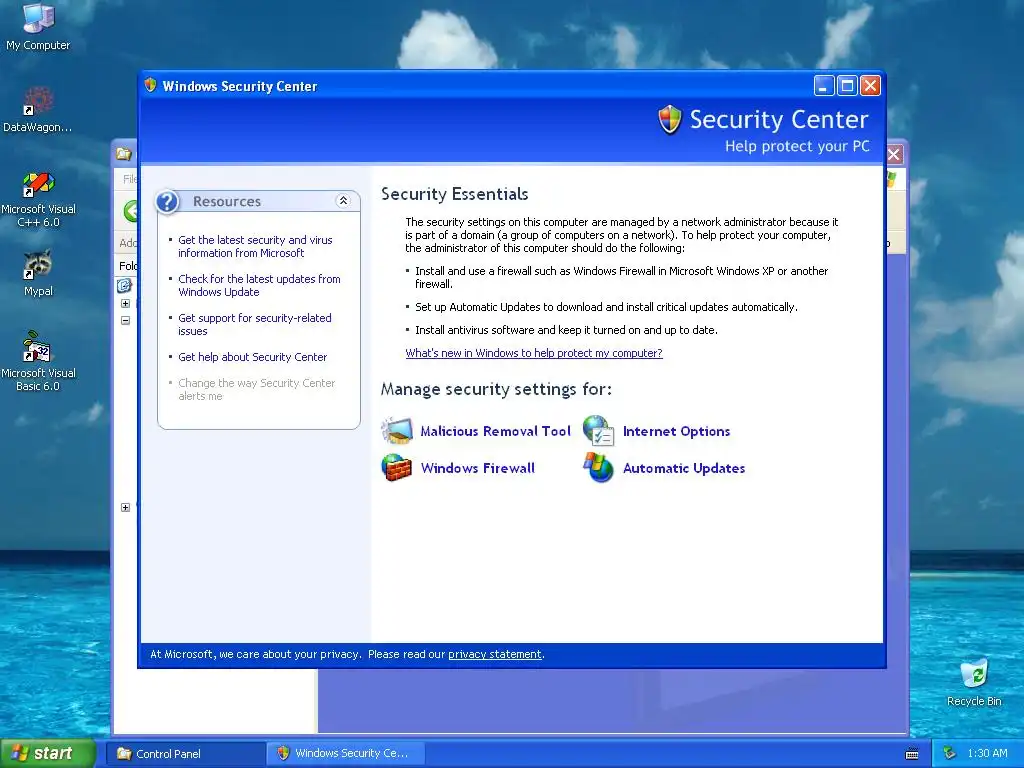Screen dimensions: 1024x768
Task: Click Change the way Security Center alerts me
Action: click(x=257, y=389)
